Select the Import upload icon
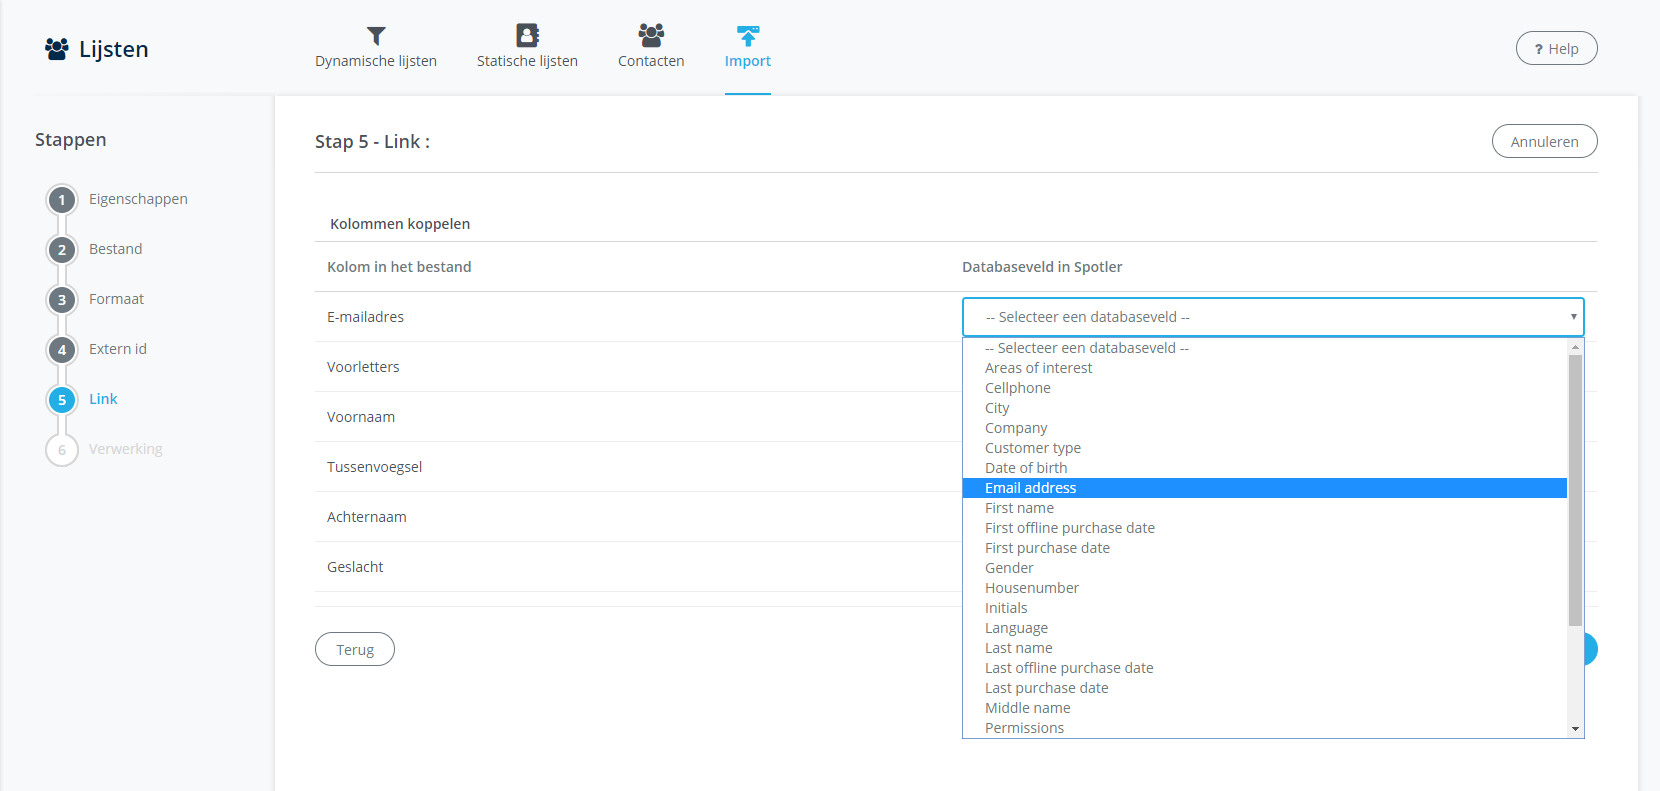1660x791 pixels. pos(747,36)
